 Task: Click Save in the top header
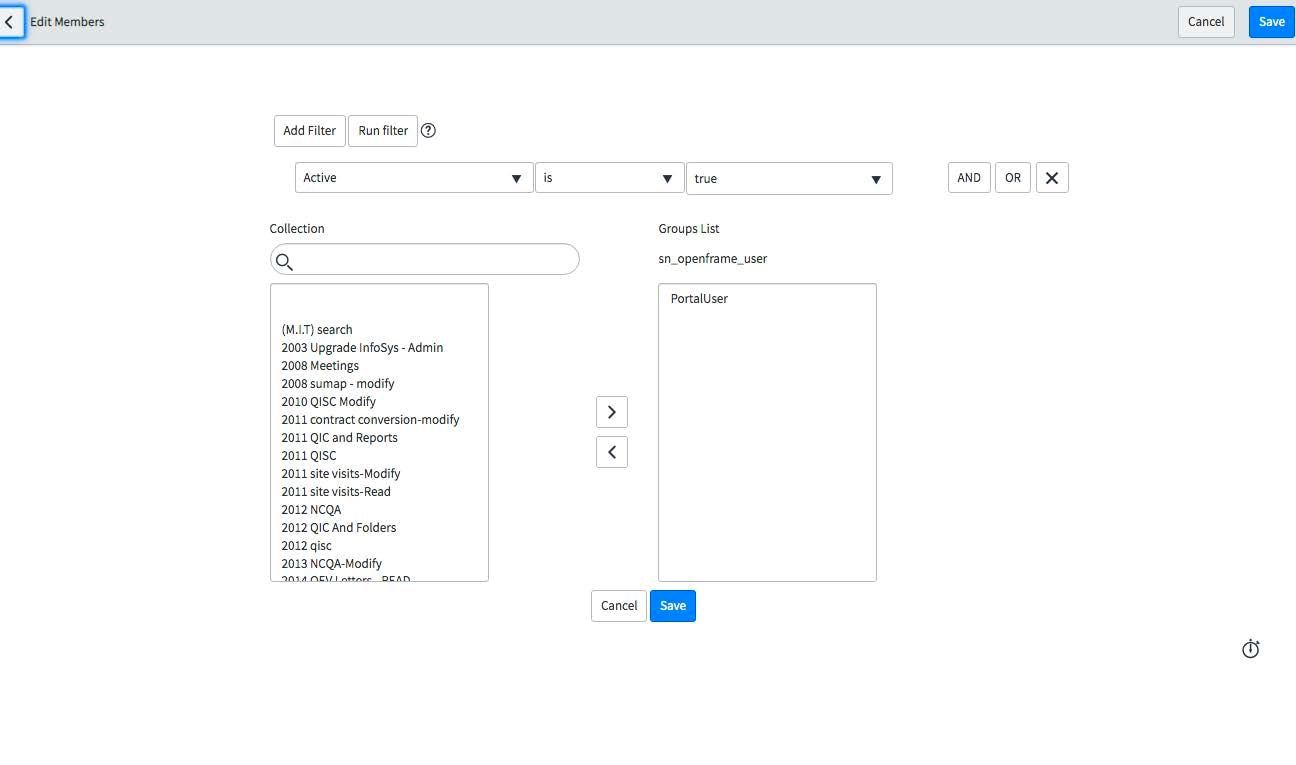[x=1271, y=22]
